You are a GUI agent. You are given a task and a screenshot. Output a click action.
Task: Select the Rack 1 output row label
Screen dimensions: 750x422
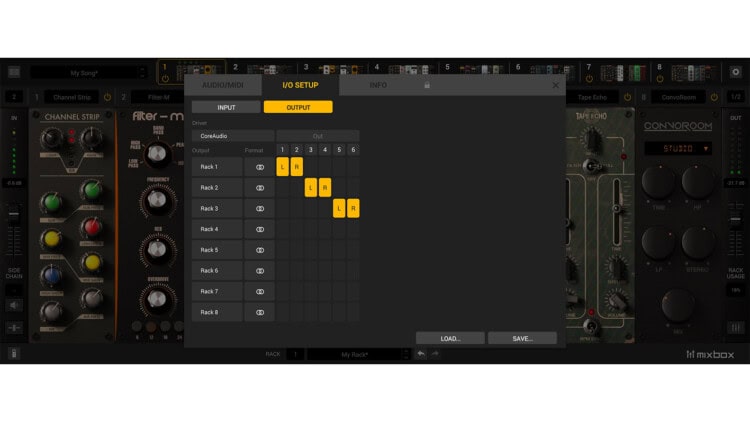(217, 167)
